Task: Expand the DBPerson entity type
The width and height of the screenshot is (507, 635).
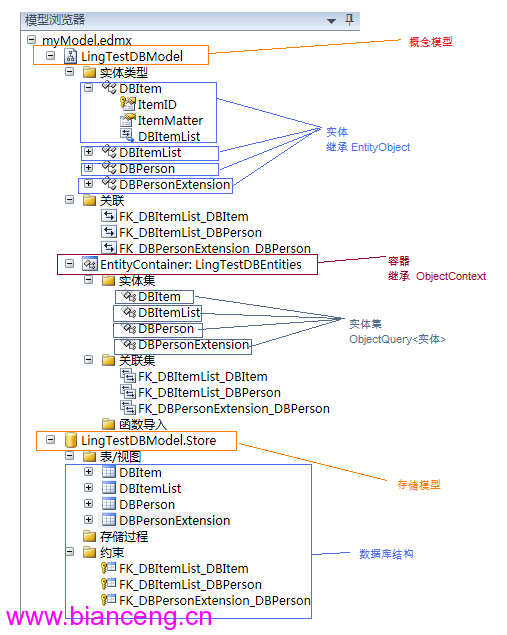Action: point(88,168)
